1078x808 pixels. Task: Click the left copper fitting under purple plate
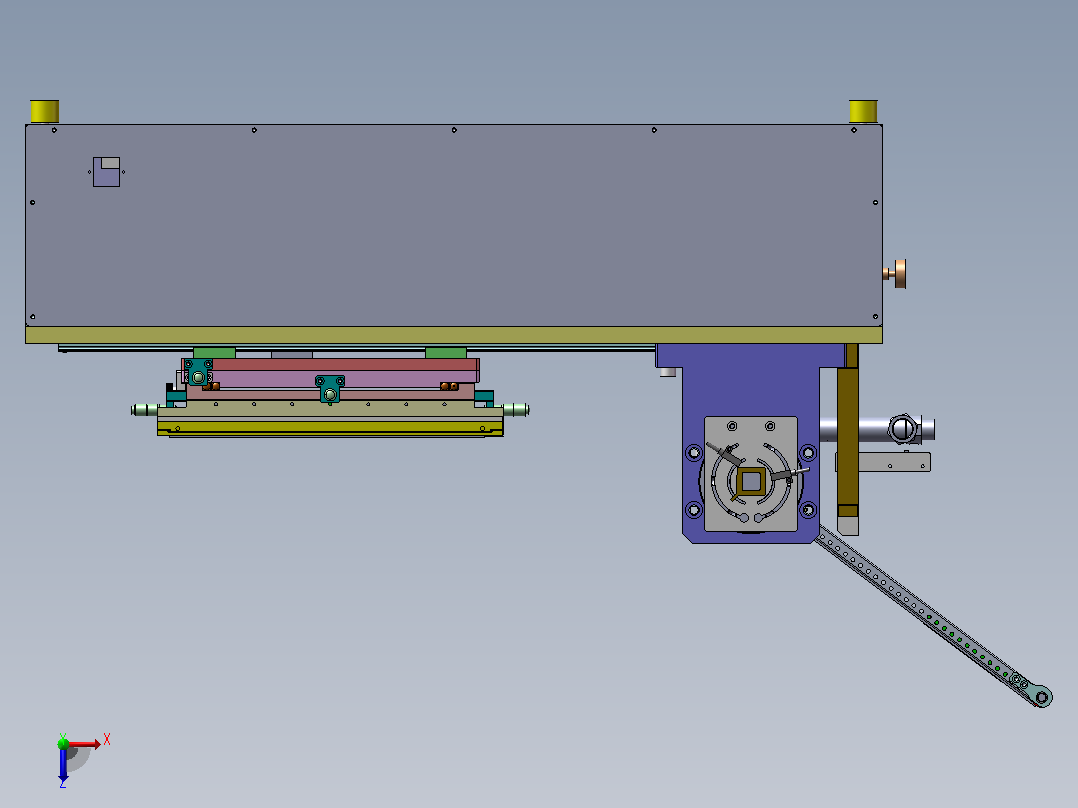[x=212, y=386]
